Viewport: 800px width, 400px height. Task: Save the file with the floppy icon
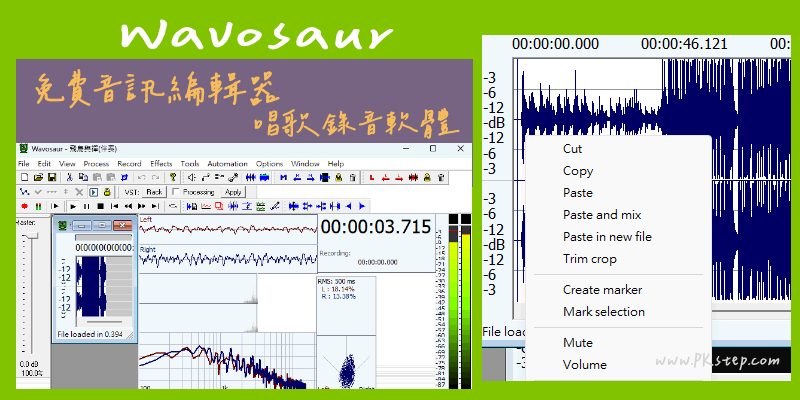52,178
